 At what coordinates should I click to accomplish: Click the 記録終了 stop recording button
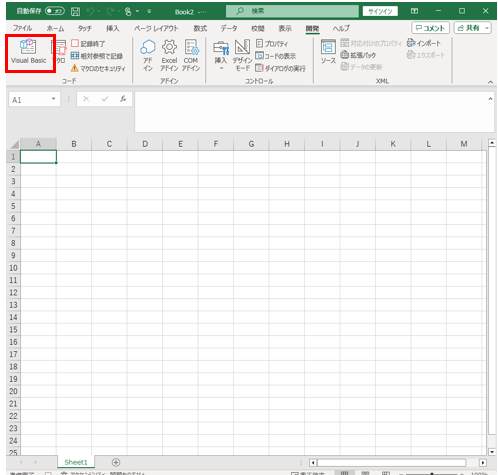tap(88, 44)
